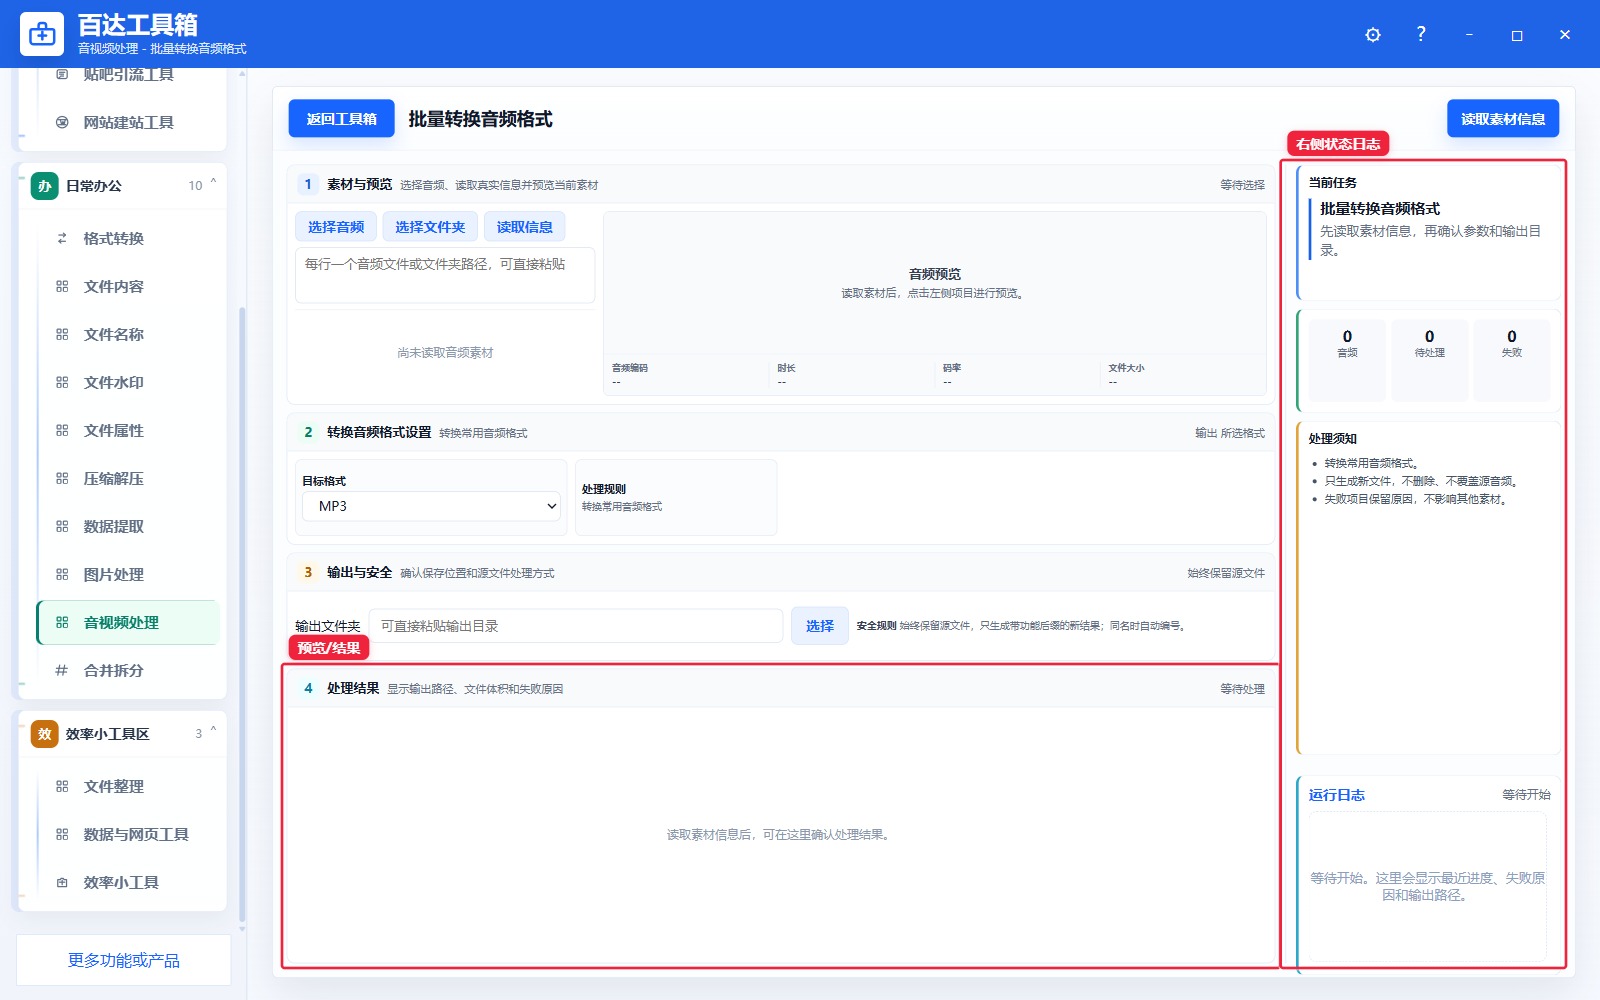The image size is (1600, 1000).
Task: Click hash icon next to 合并拆分
Action: pos(62,670)
